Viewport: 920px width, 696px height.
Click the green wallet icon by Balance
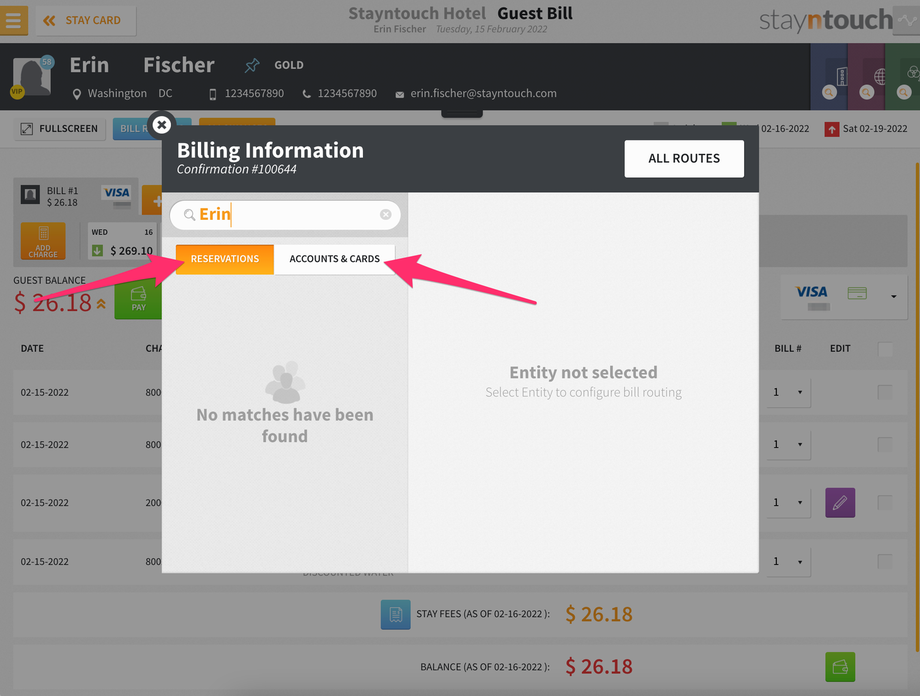coord(840,667)
